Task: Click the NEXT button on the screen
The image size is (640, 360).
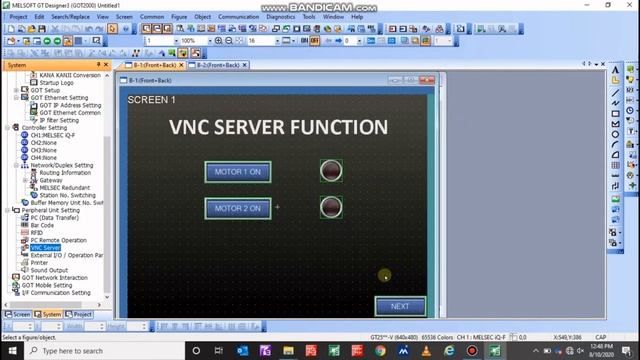Action: [400, 307]
